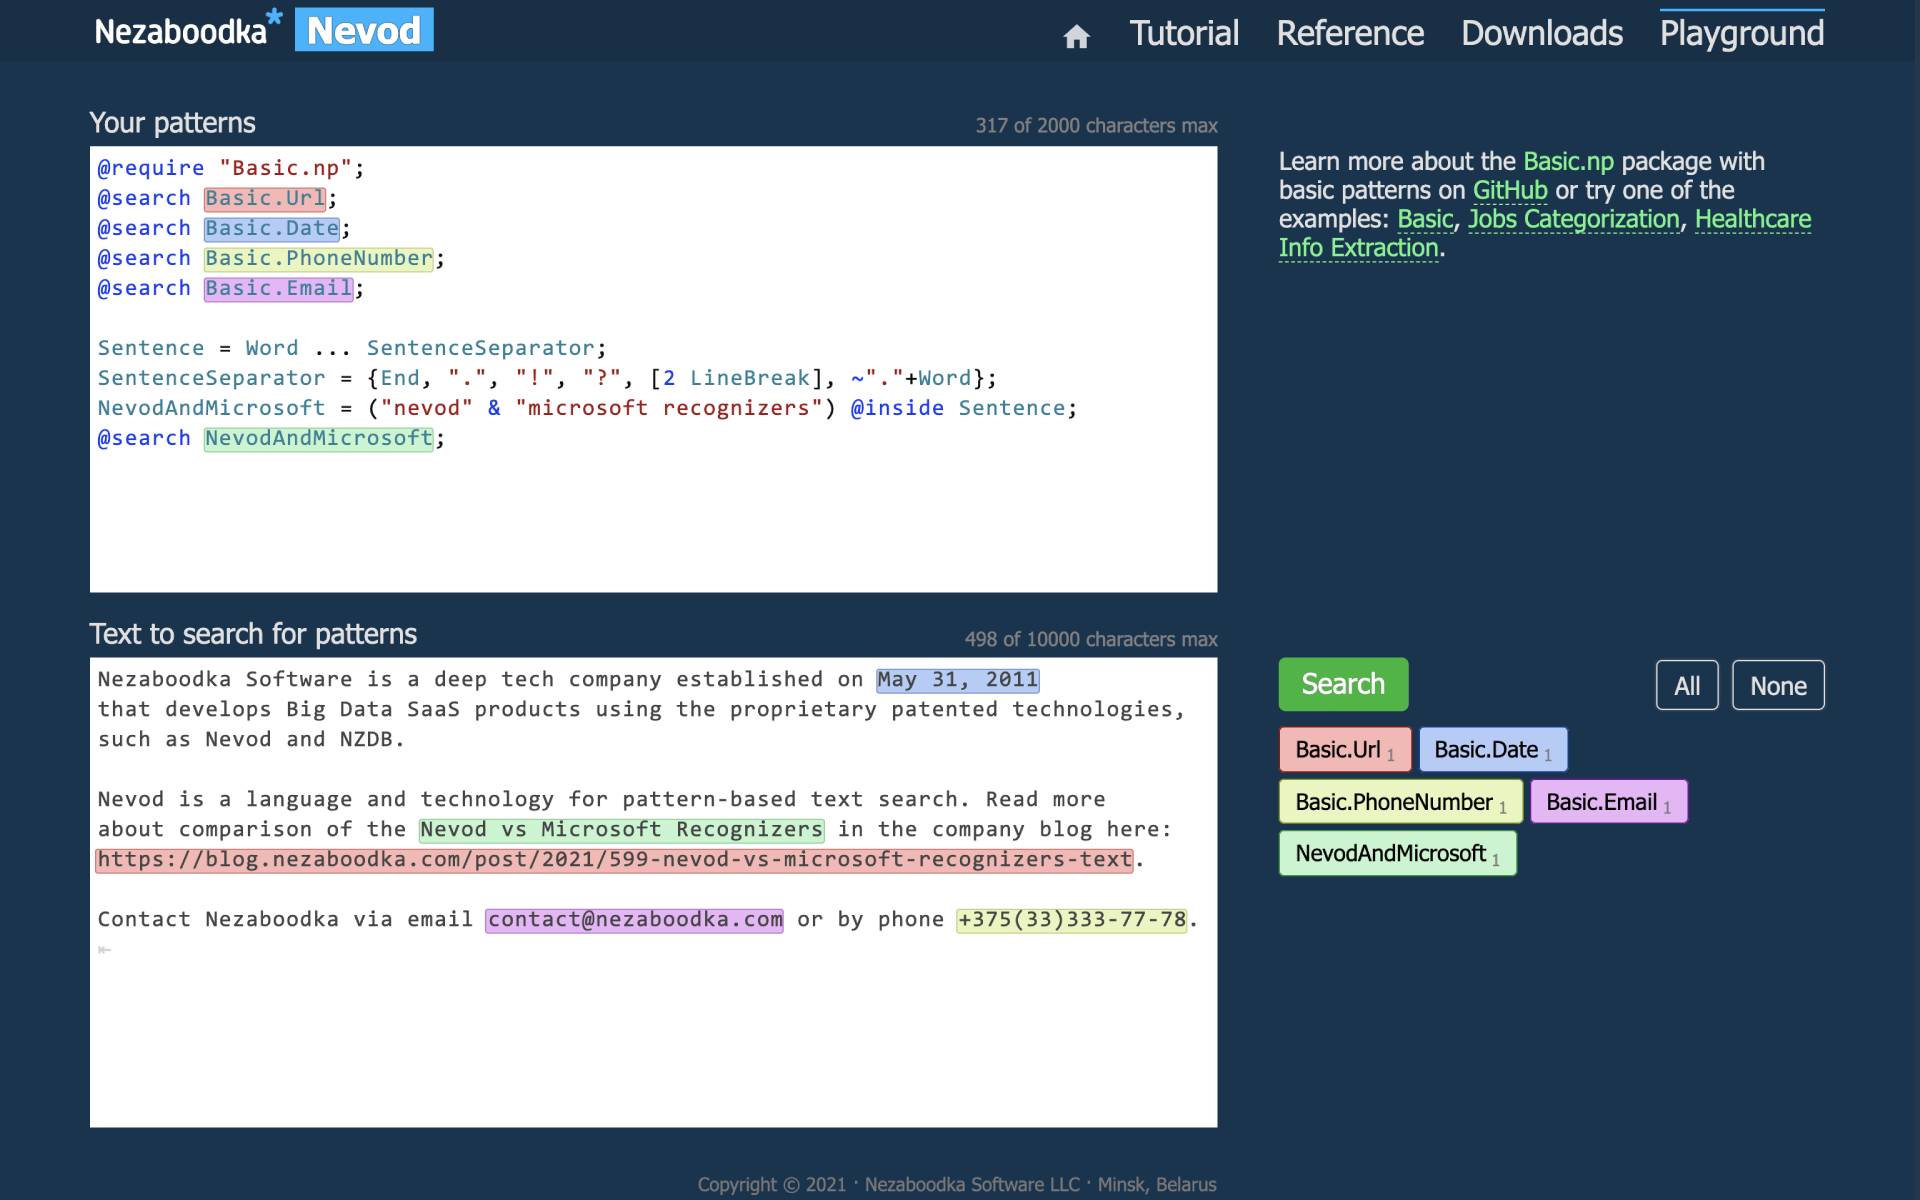Screen dimensions: 1920x1200
Task: Click the All button
Action: click(x=1687, y=686)
